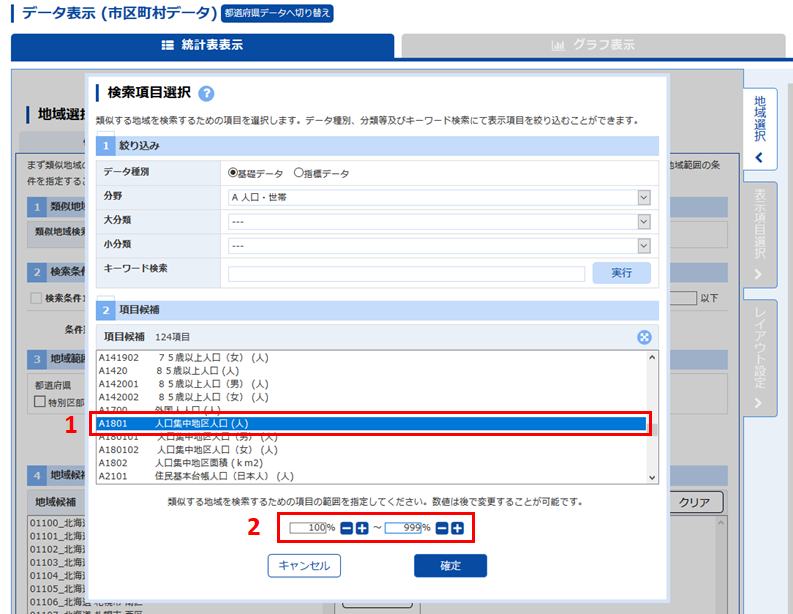Screen dimensions: 793x614
Task: Toggle the 検索条件 checkbox in background page
Action: (x=36, y=298)
